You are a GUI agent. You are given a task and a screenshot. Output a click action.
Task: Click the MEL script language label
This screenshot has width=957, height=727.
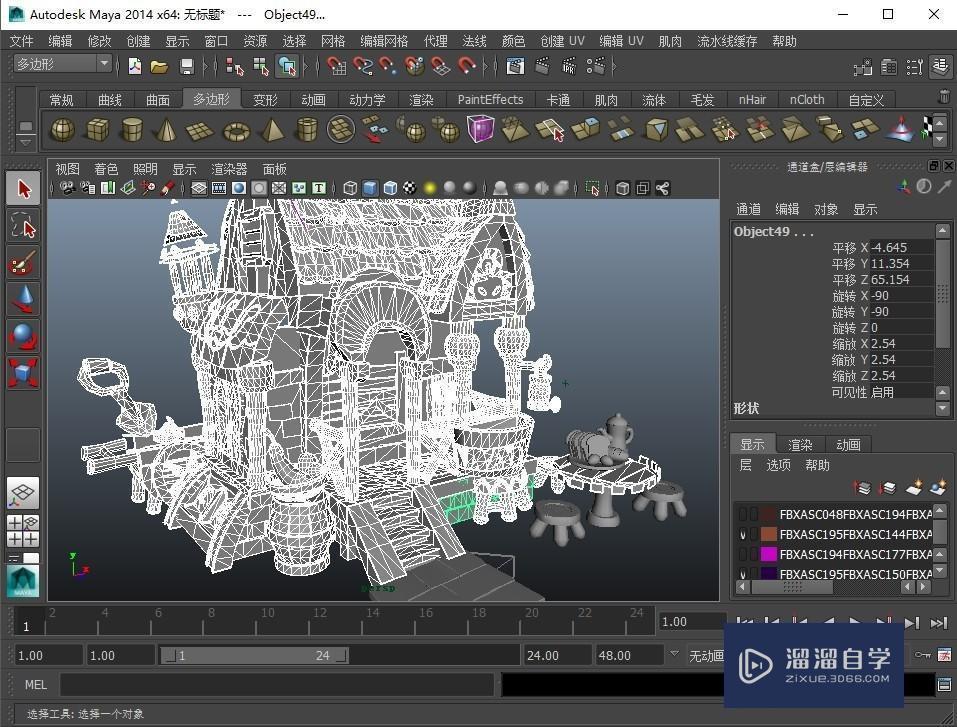click(x=35, y=685)
